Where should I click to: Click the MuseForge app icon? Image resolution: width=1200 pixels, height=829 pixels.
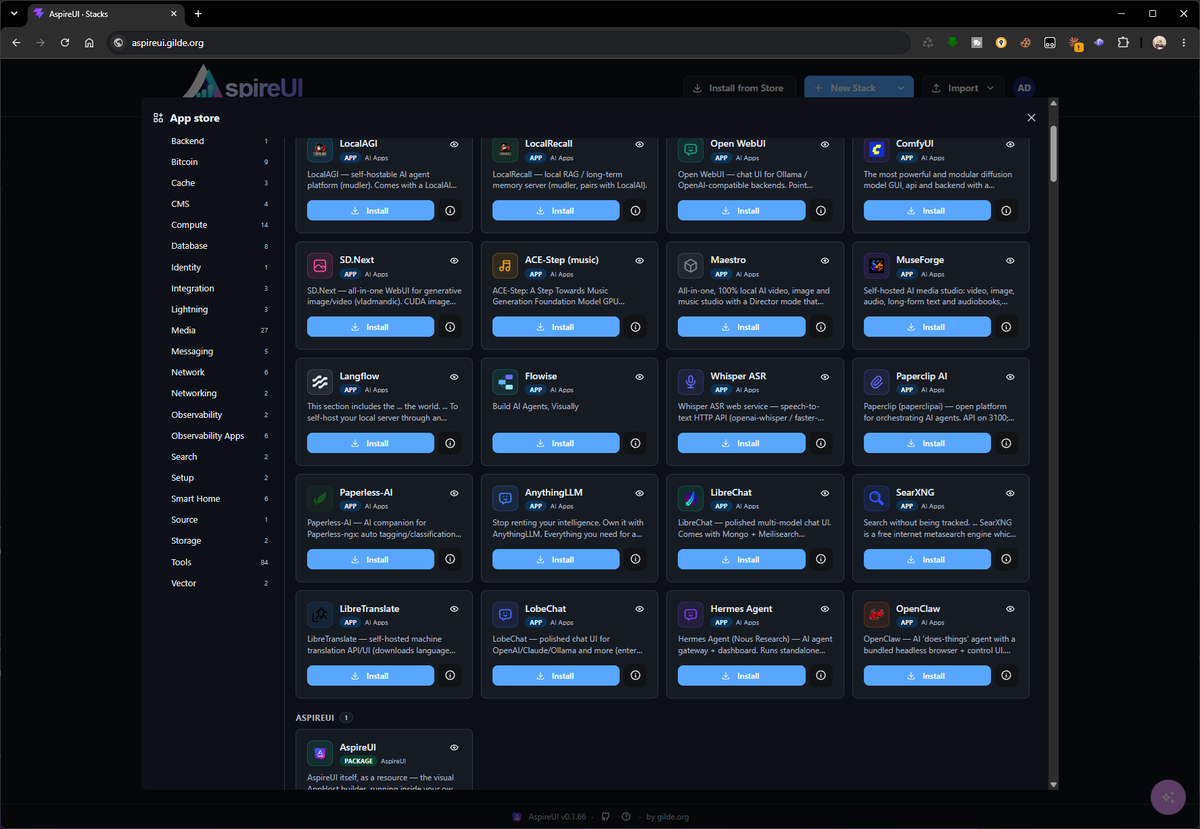[876, 266]
